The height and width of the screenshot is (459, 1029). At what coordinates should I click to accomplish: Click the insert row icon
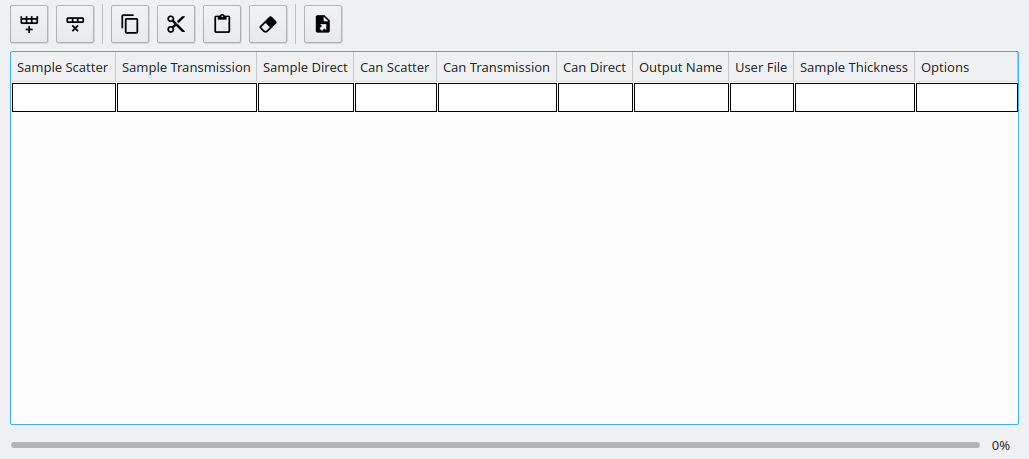29,24
